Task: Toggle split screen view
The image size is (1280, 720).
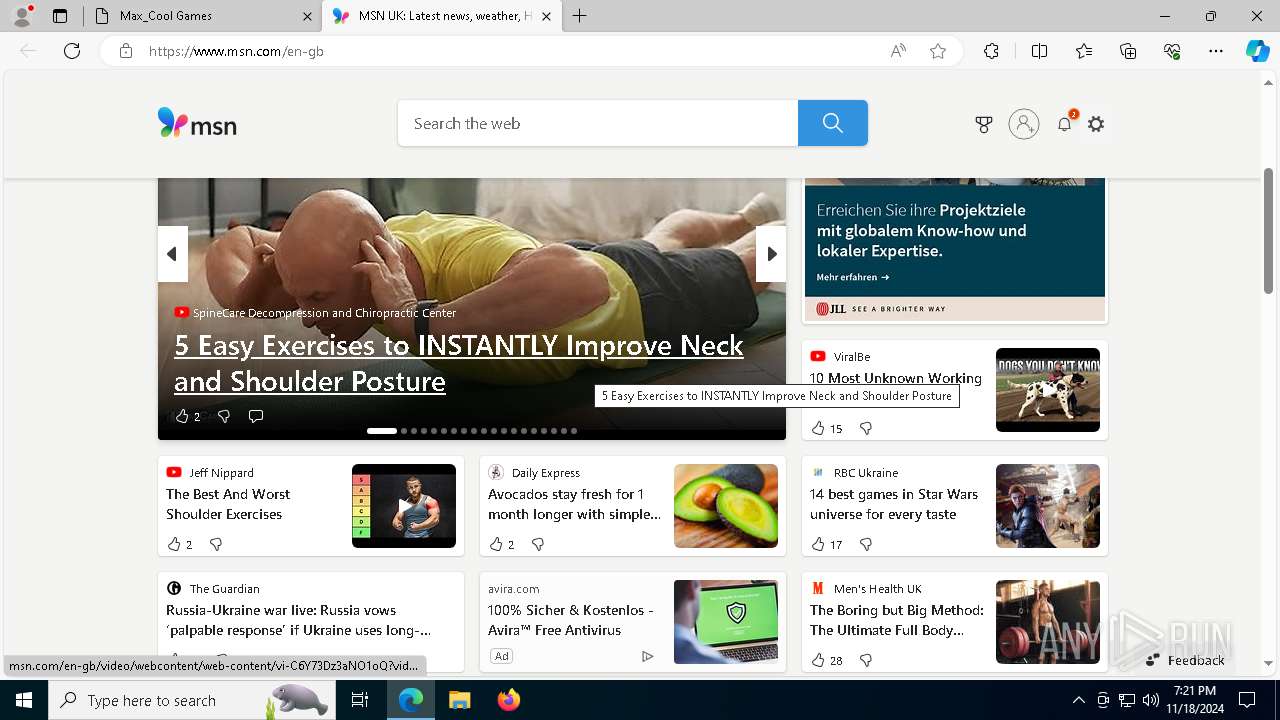Action: [x=1039, y=51]
